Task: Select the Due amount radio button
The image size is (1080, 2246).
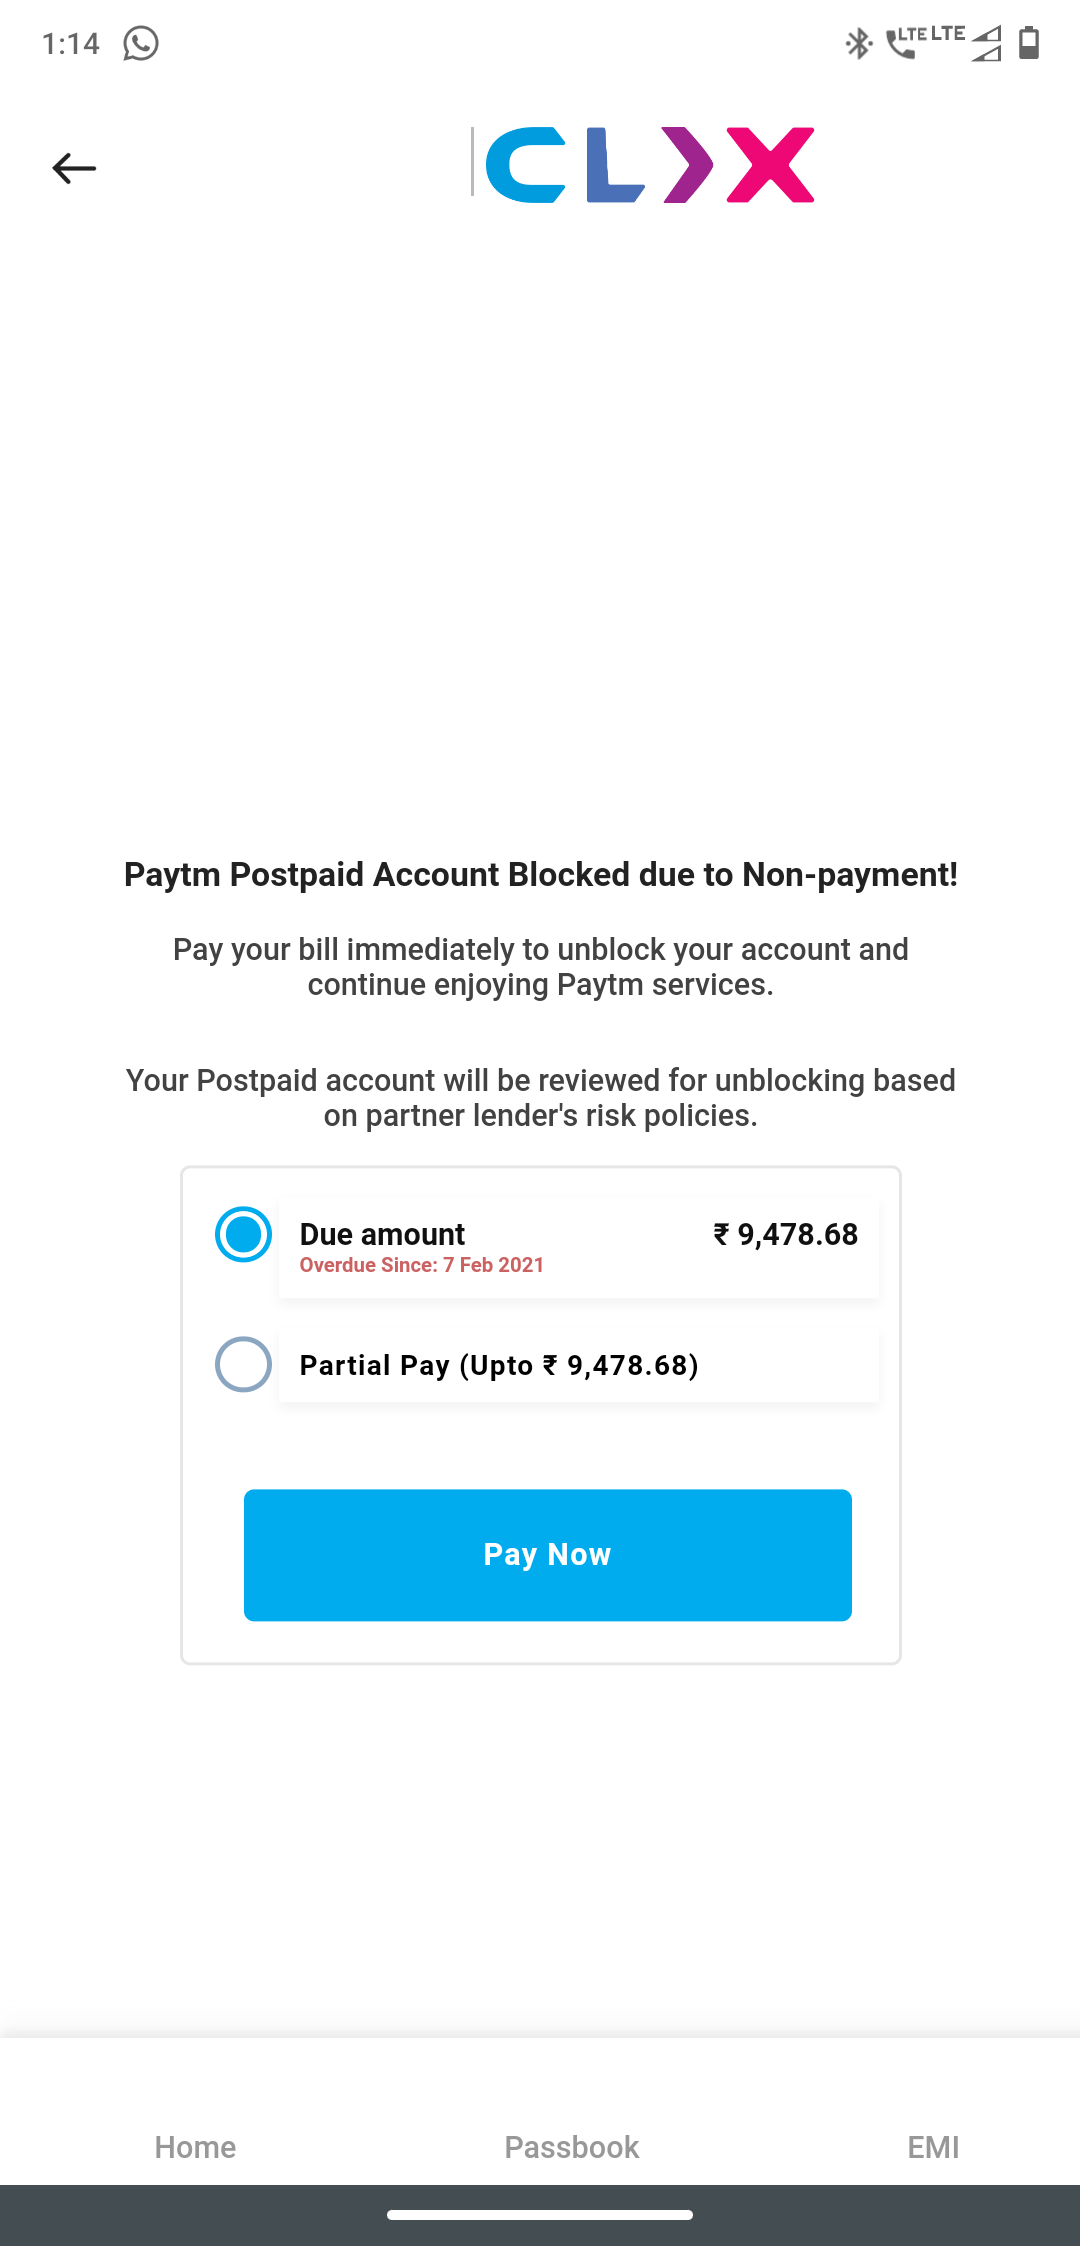Action: tap(243, 1235)
